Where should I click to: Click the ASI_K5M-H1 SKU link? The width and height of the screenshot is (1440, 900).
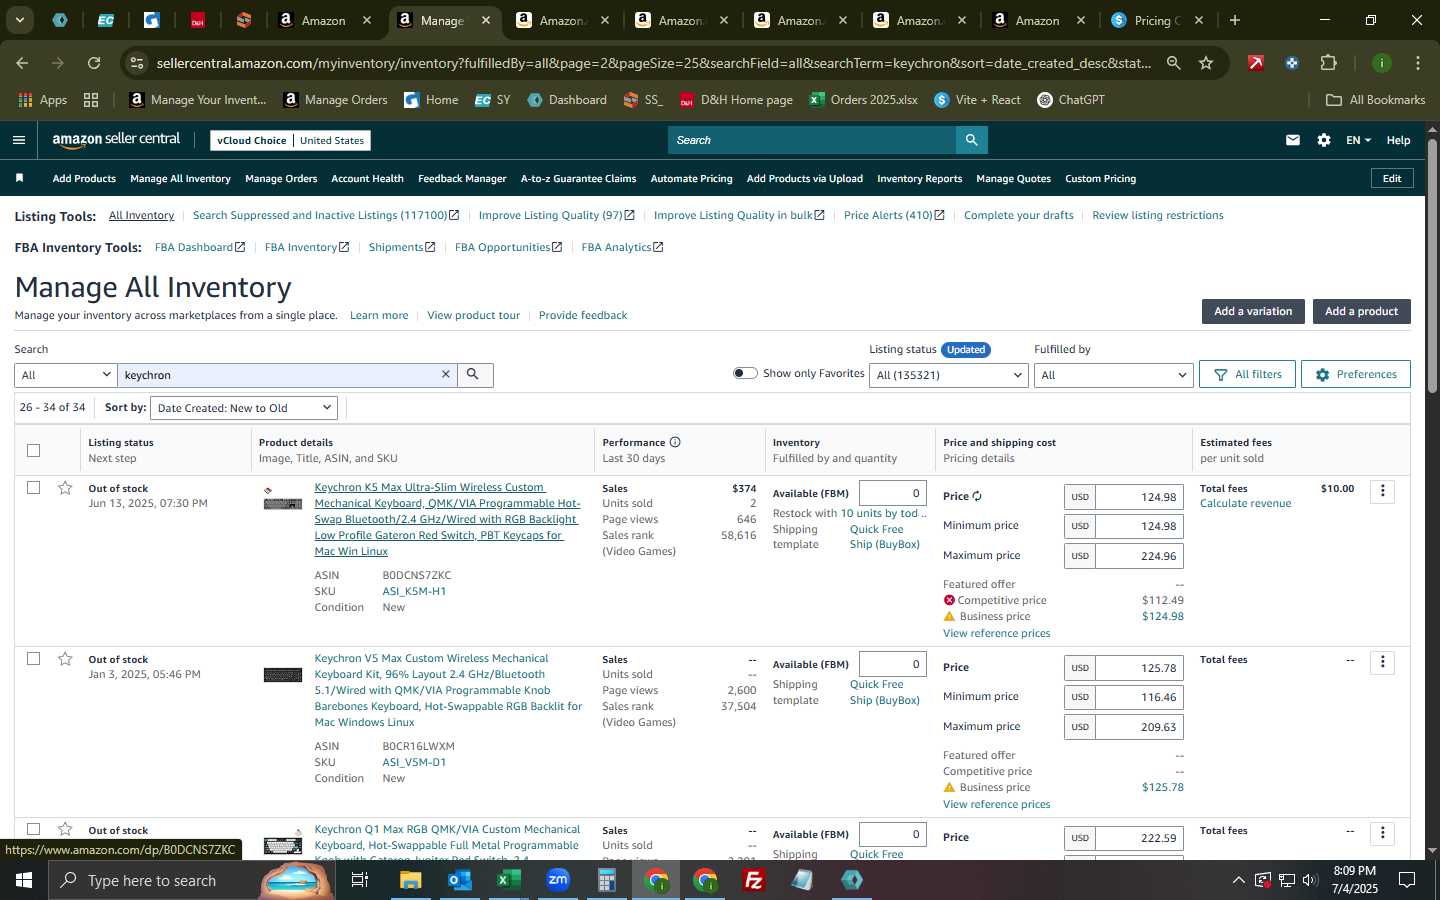pos(414,591)
